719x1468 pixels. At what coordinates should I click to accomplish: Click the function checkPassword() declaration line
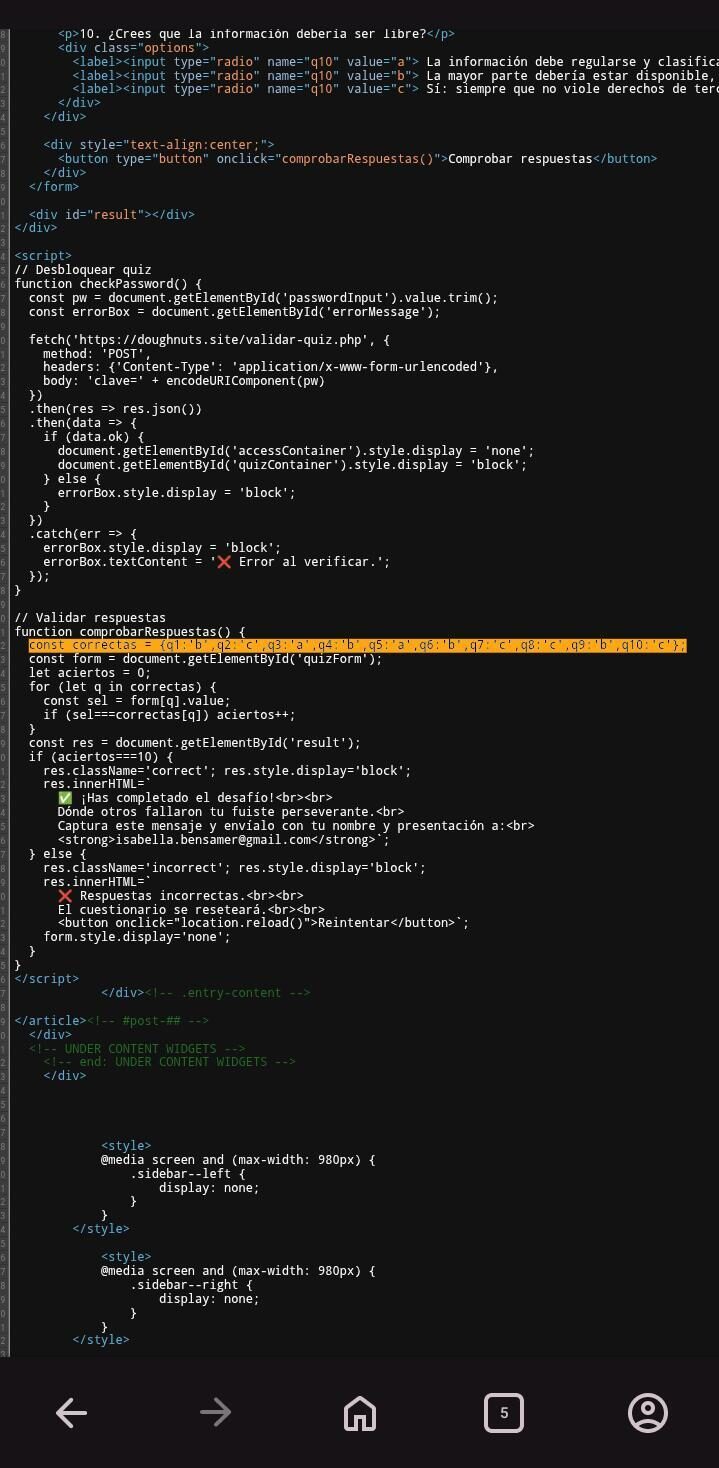pyautogui.click(x=108, y=283)
